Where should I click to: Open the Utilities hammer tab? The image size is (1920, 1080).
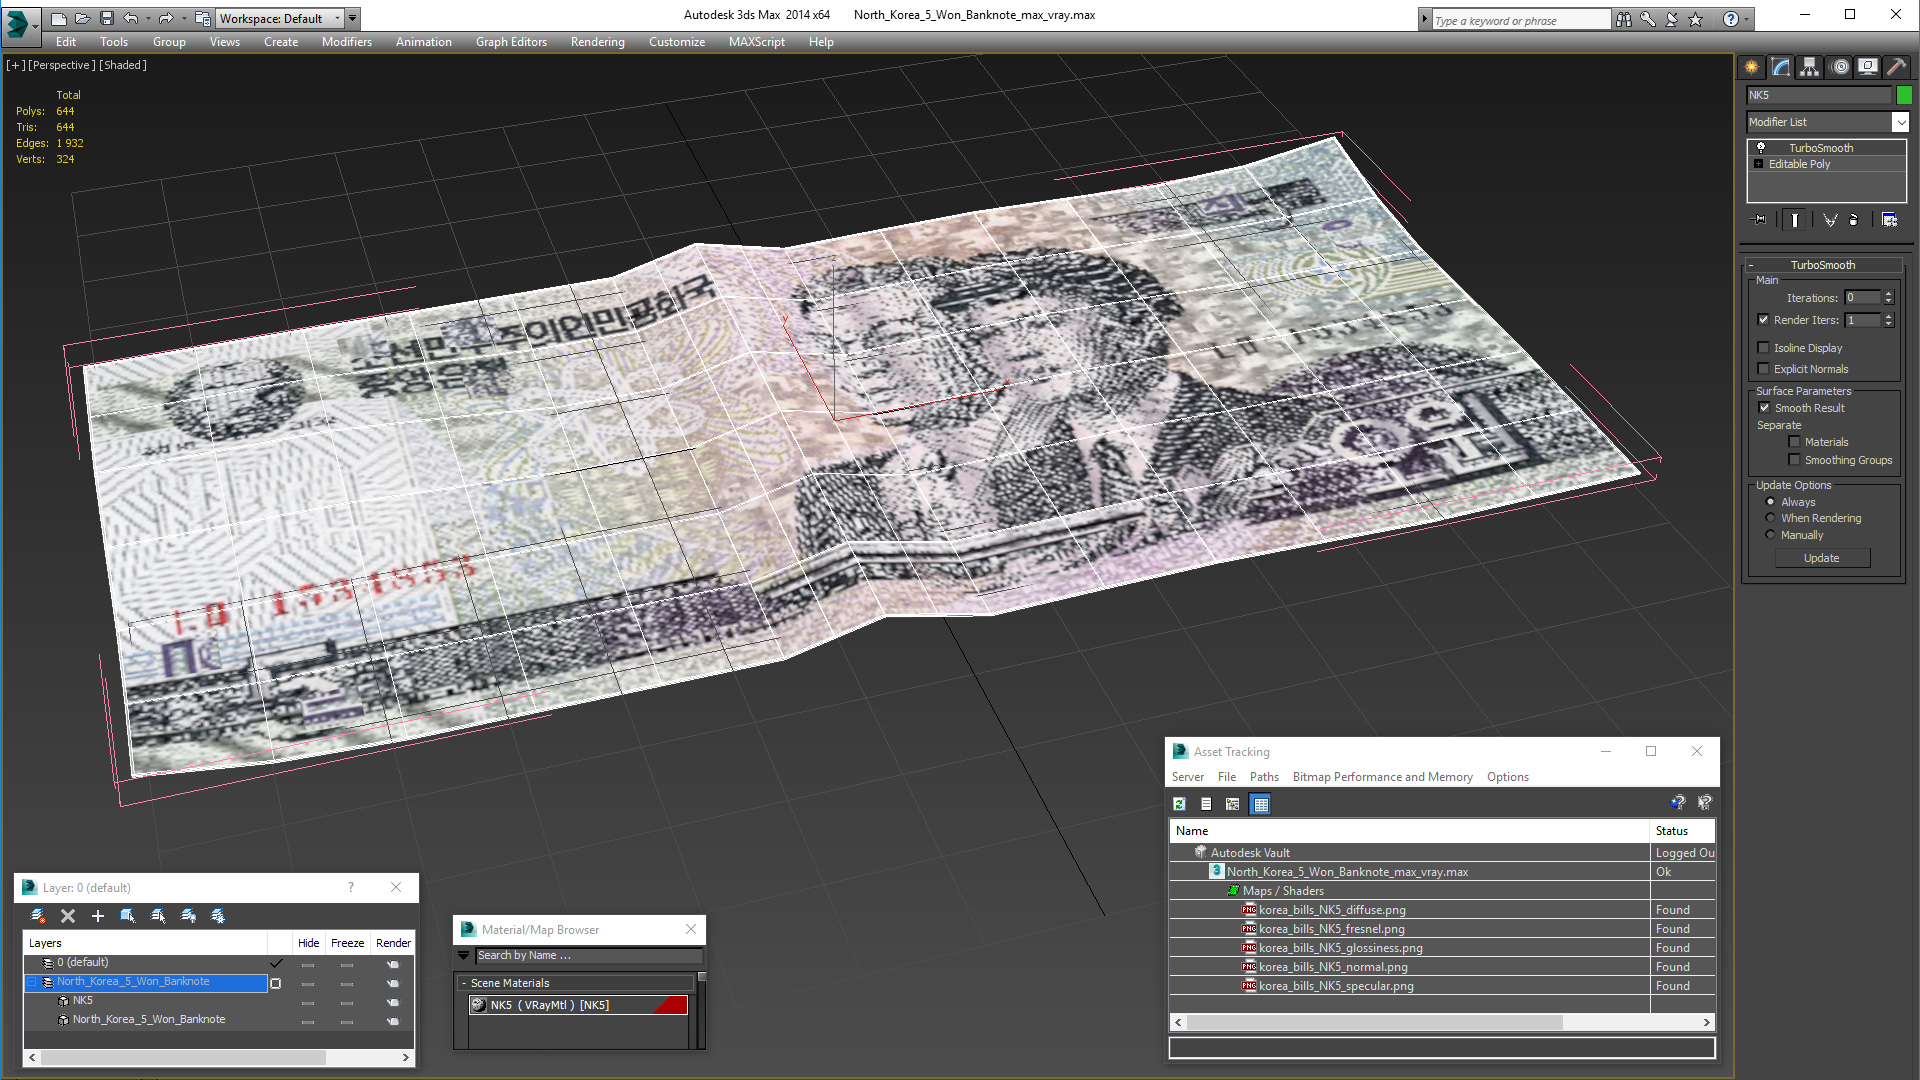pyautogui.click(x=1896, y=67)
